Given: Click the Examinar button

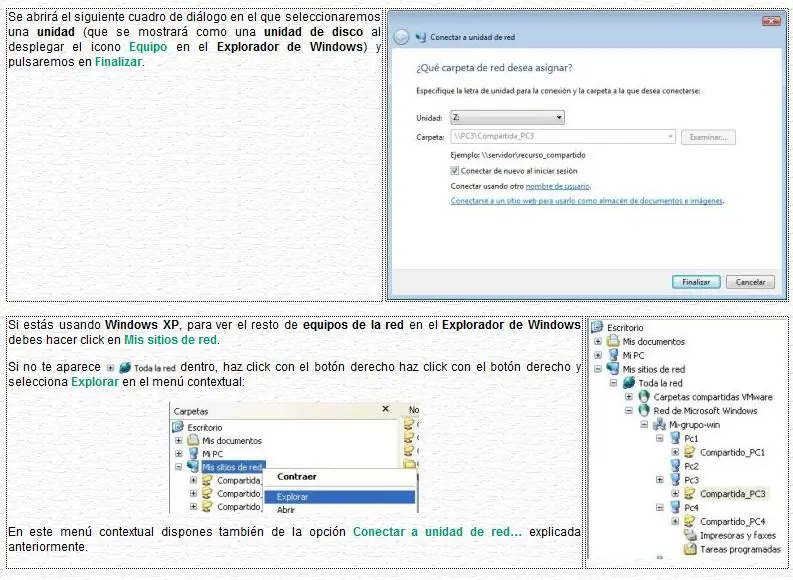Looking at the screenshot, I should (x=708, y=137).
